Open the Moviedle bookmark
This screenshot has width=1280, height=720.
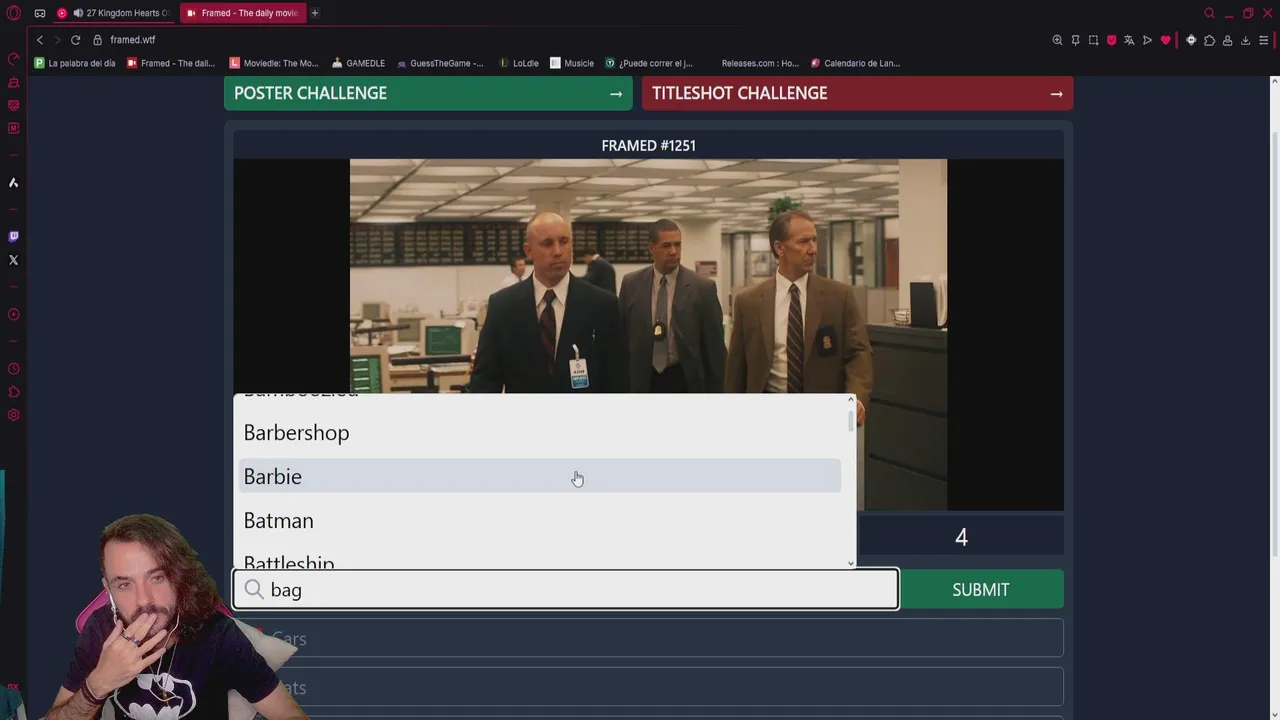[x=274, y=63]
